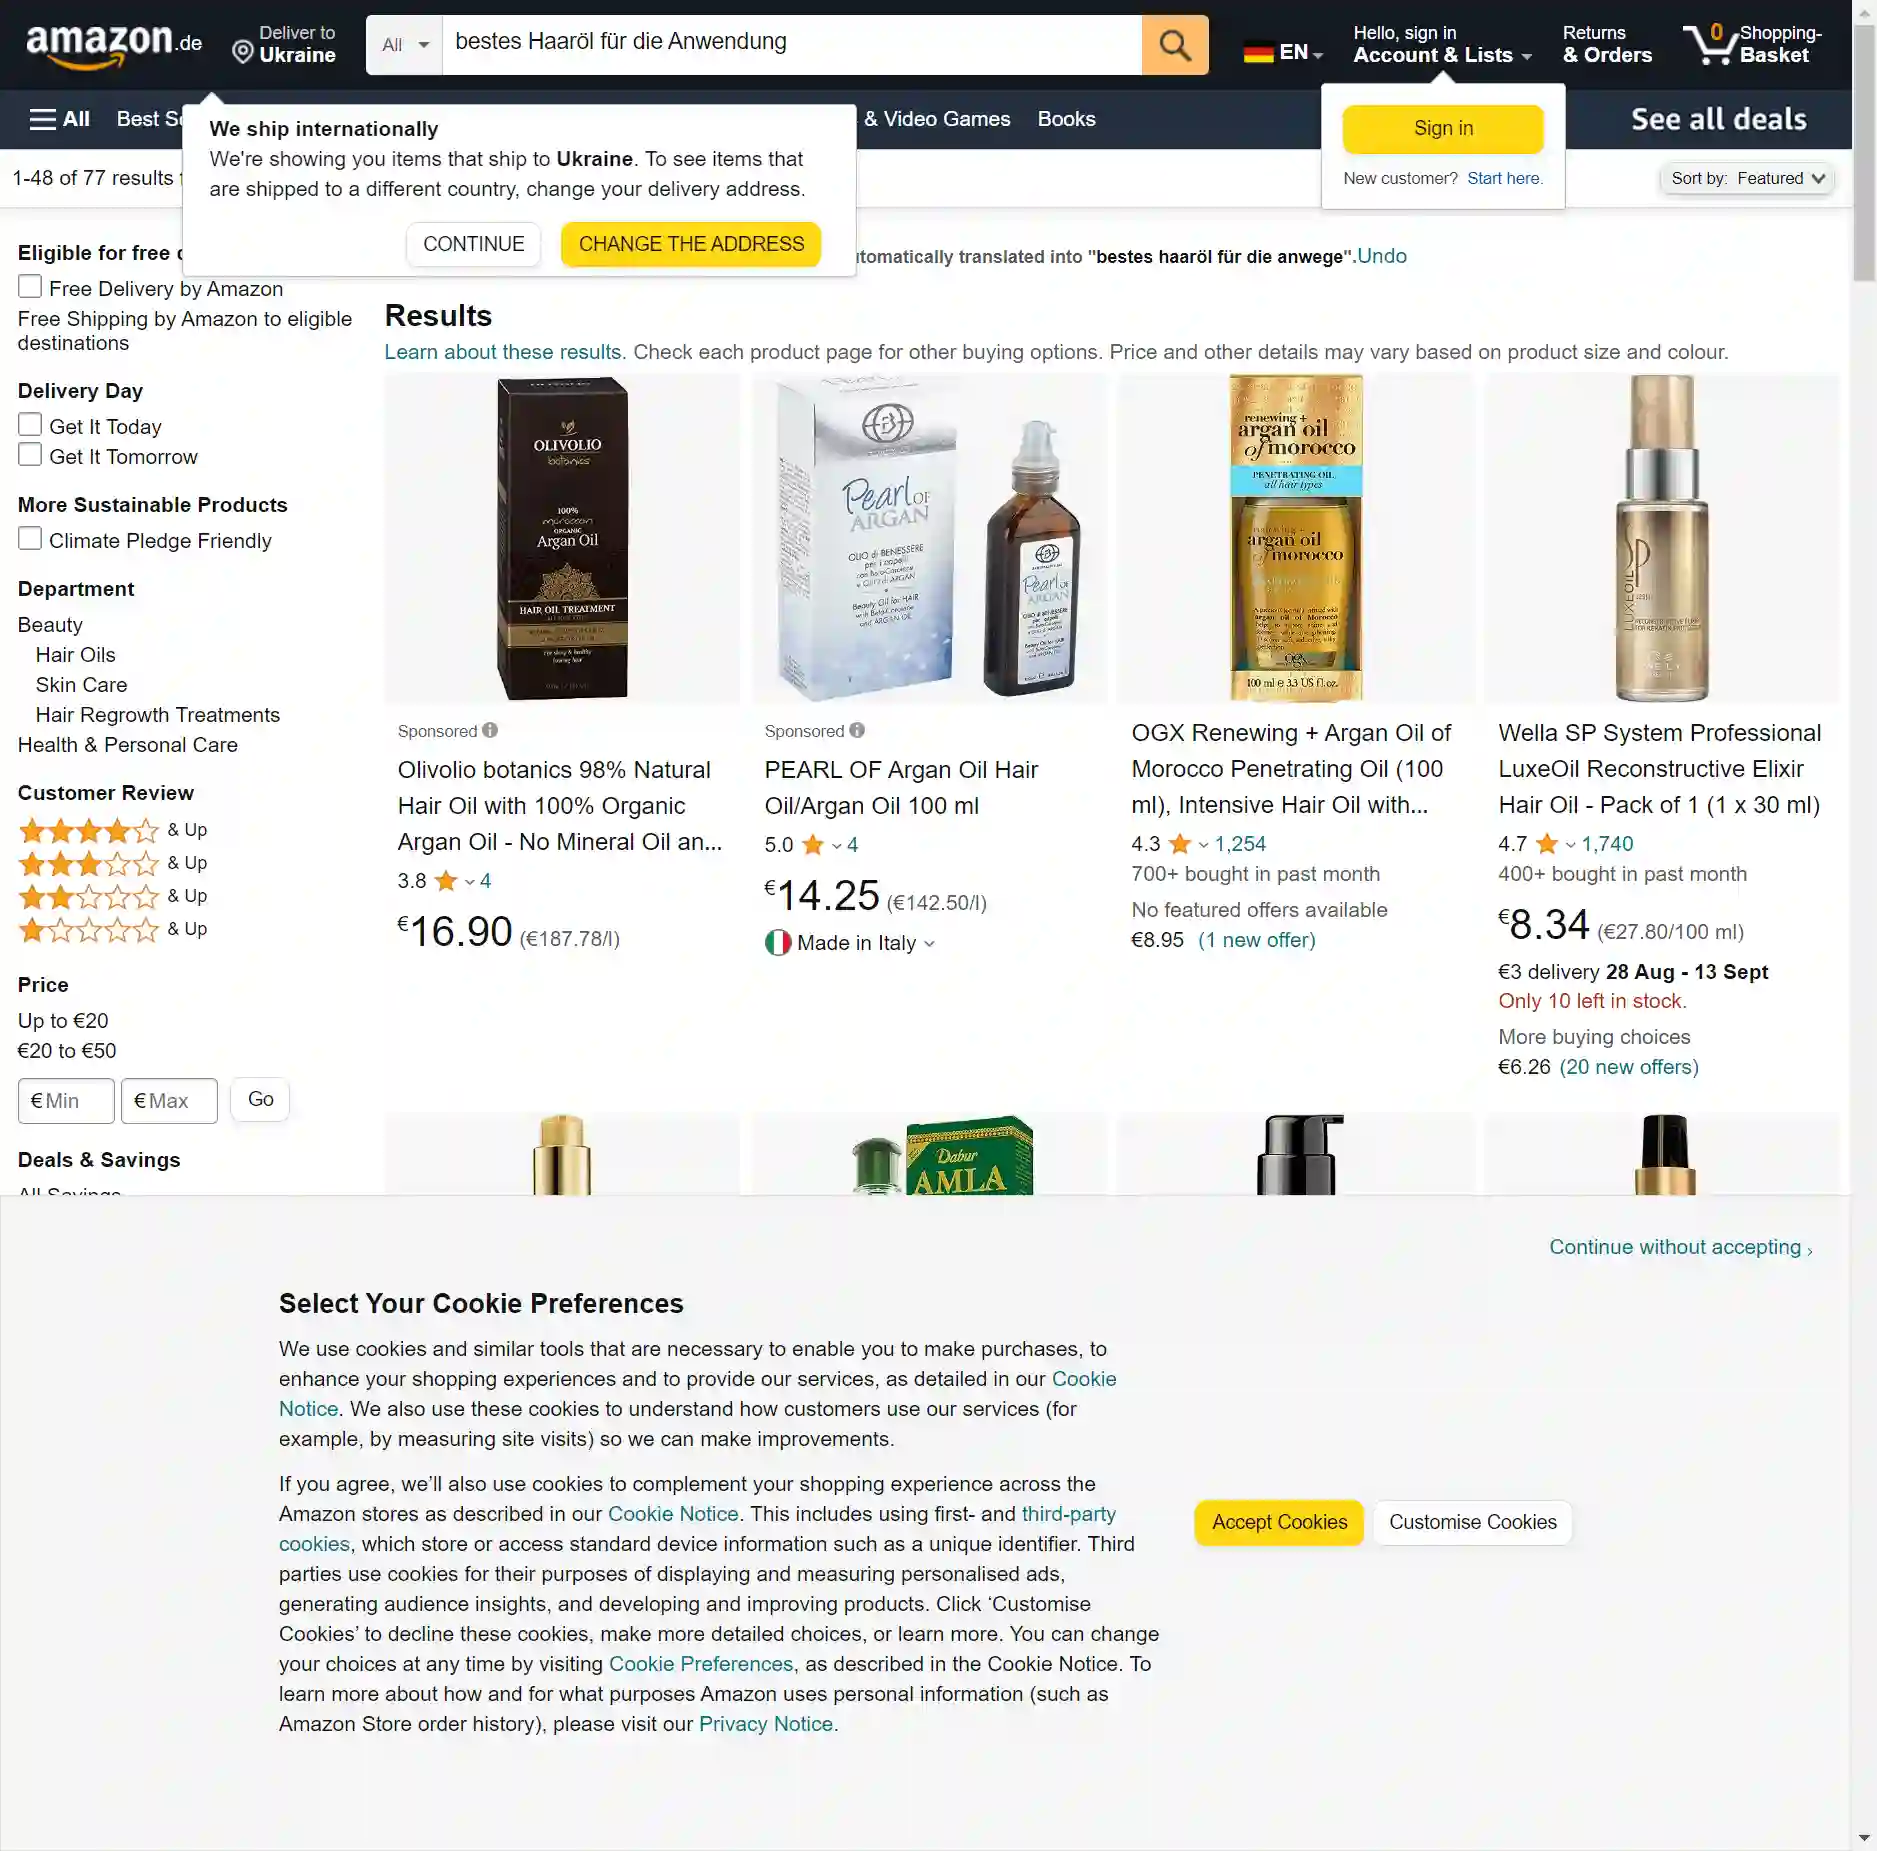Image resolution: width=1877 pixels, height=1851 pixels.
Task: Click the Deliver to Ukraine location pin
Action: [242, 52]
